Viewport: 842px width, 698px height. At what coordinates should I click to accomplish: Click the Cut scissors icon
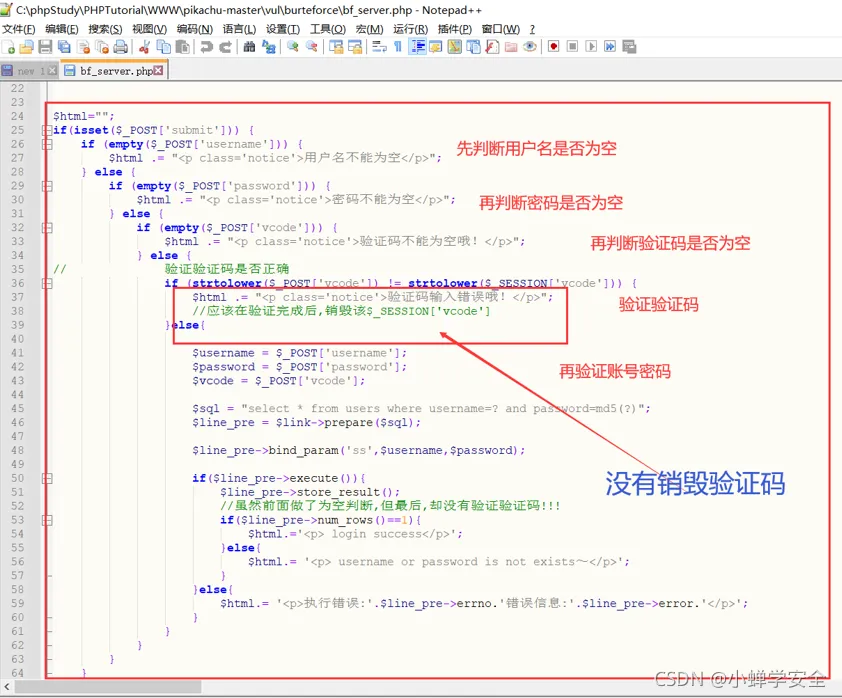pyautogui.click(x=144, y=47)
